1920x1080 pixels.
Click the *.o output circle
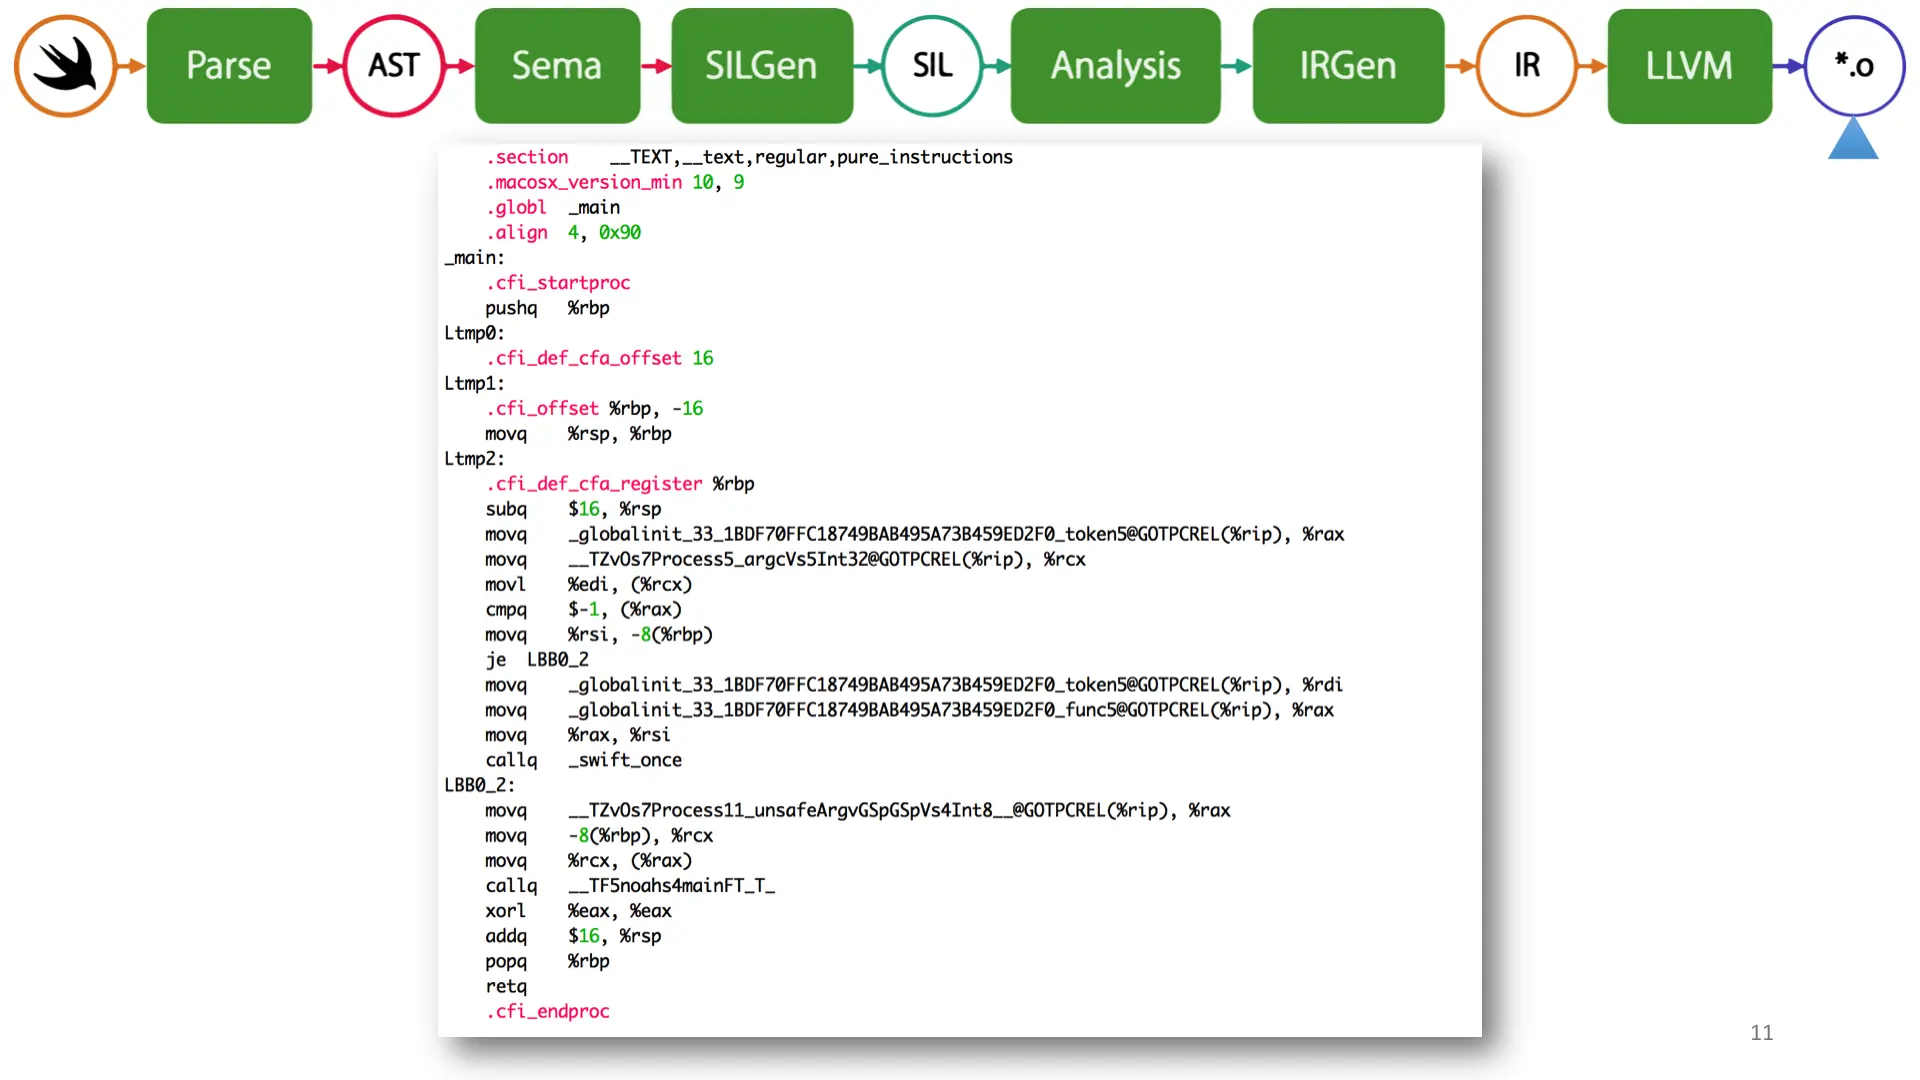click(1854, 66)
